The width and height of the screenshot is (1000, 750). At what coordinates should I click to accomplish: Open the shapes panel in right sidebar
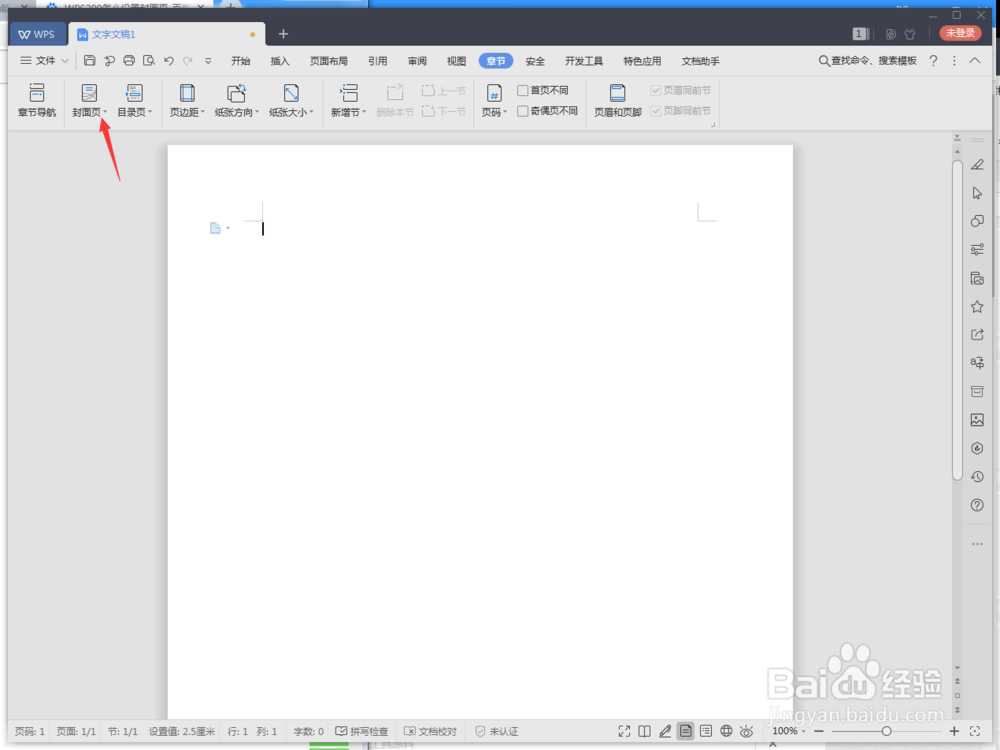[977, 221]
